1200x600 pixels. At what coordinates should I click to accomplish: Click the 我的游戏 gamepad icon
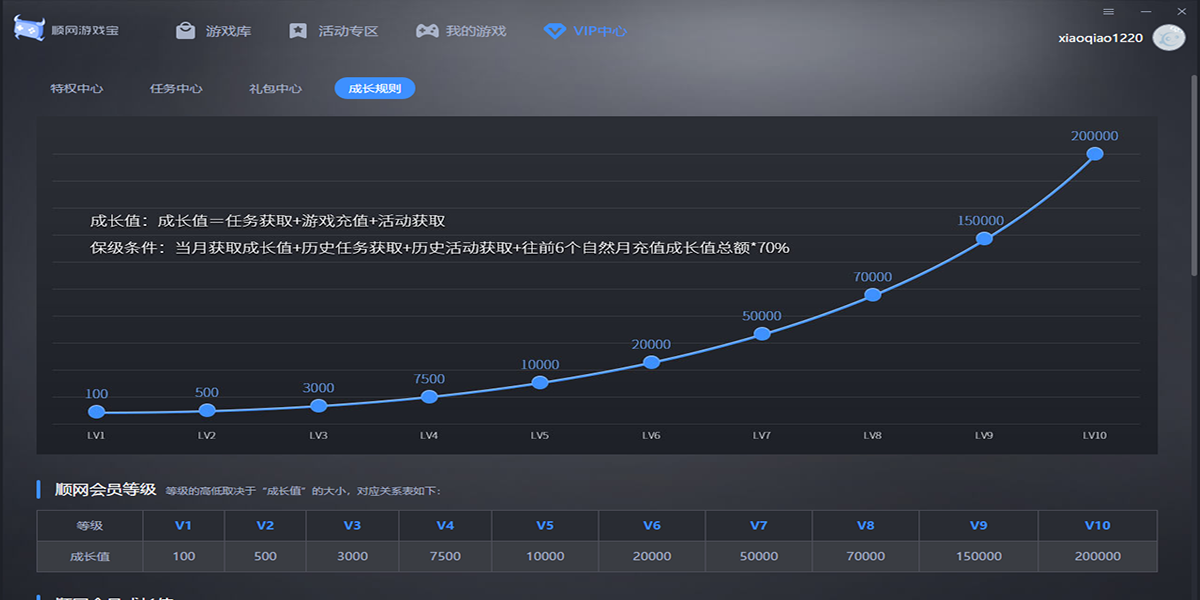tap(426, 30)
